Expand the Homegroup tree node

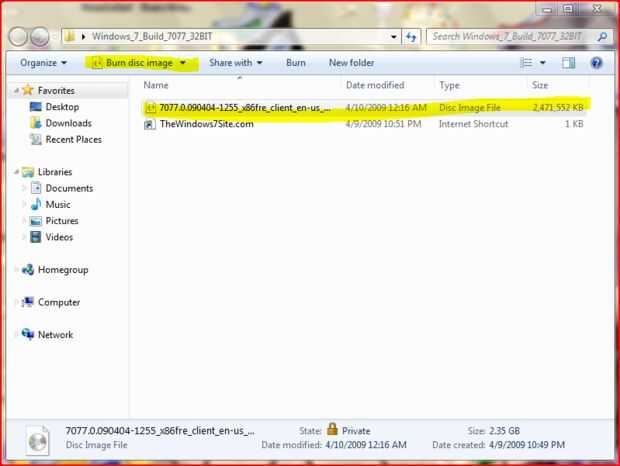16,270
